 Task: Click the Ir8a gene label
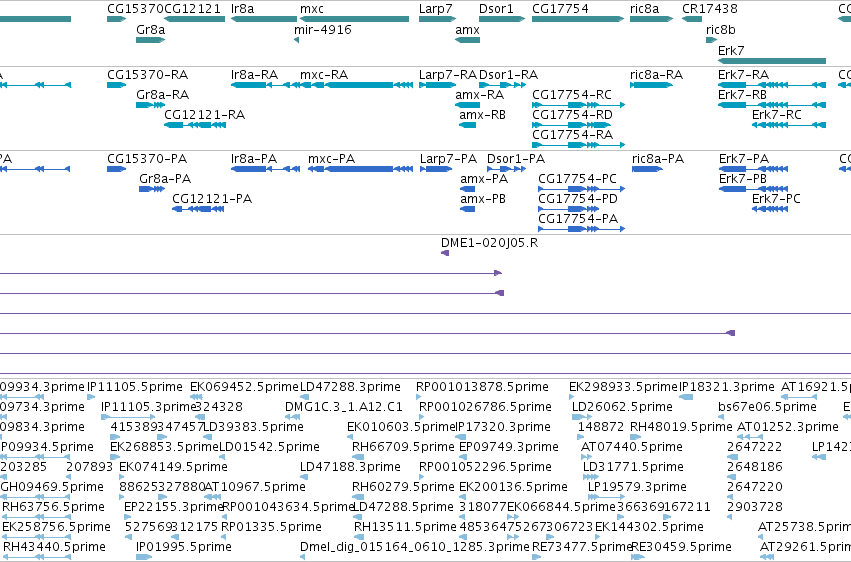tap(242, 9)
